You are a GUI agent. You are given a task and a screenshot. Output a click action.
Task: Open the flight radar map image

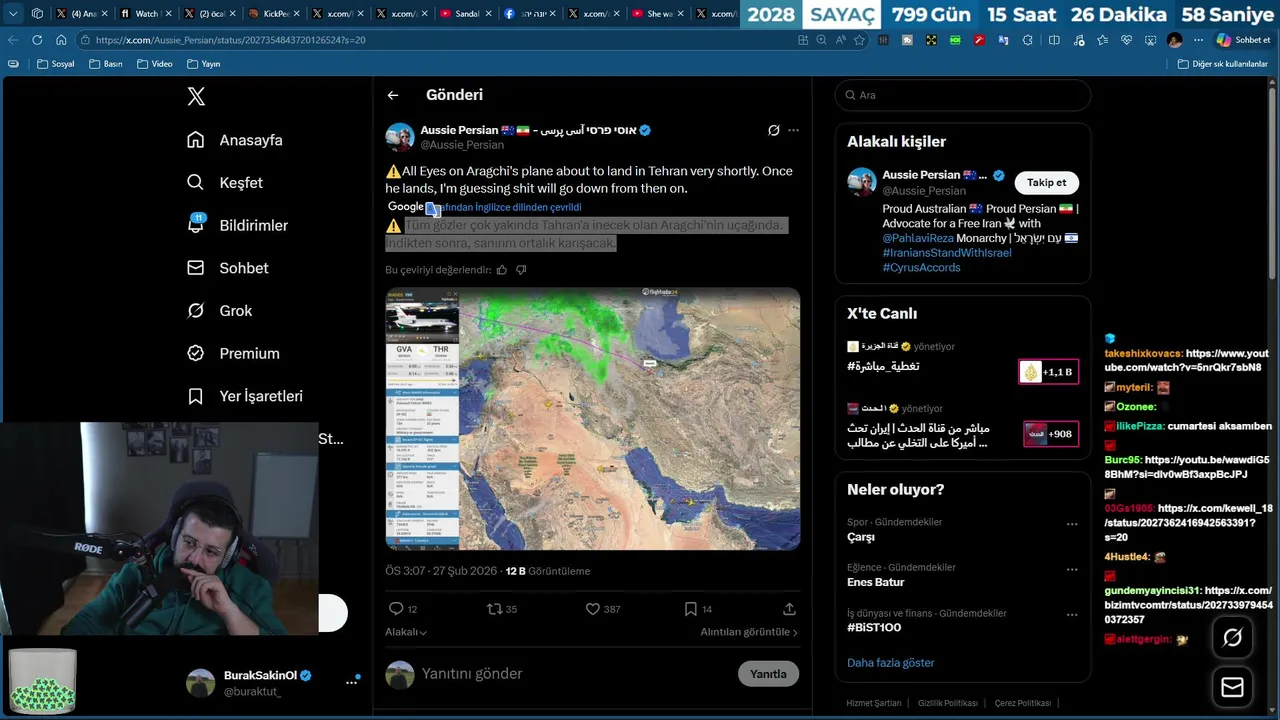pyautogui.click(x=593, y=419)
